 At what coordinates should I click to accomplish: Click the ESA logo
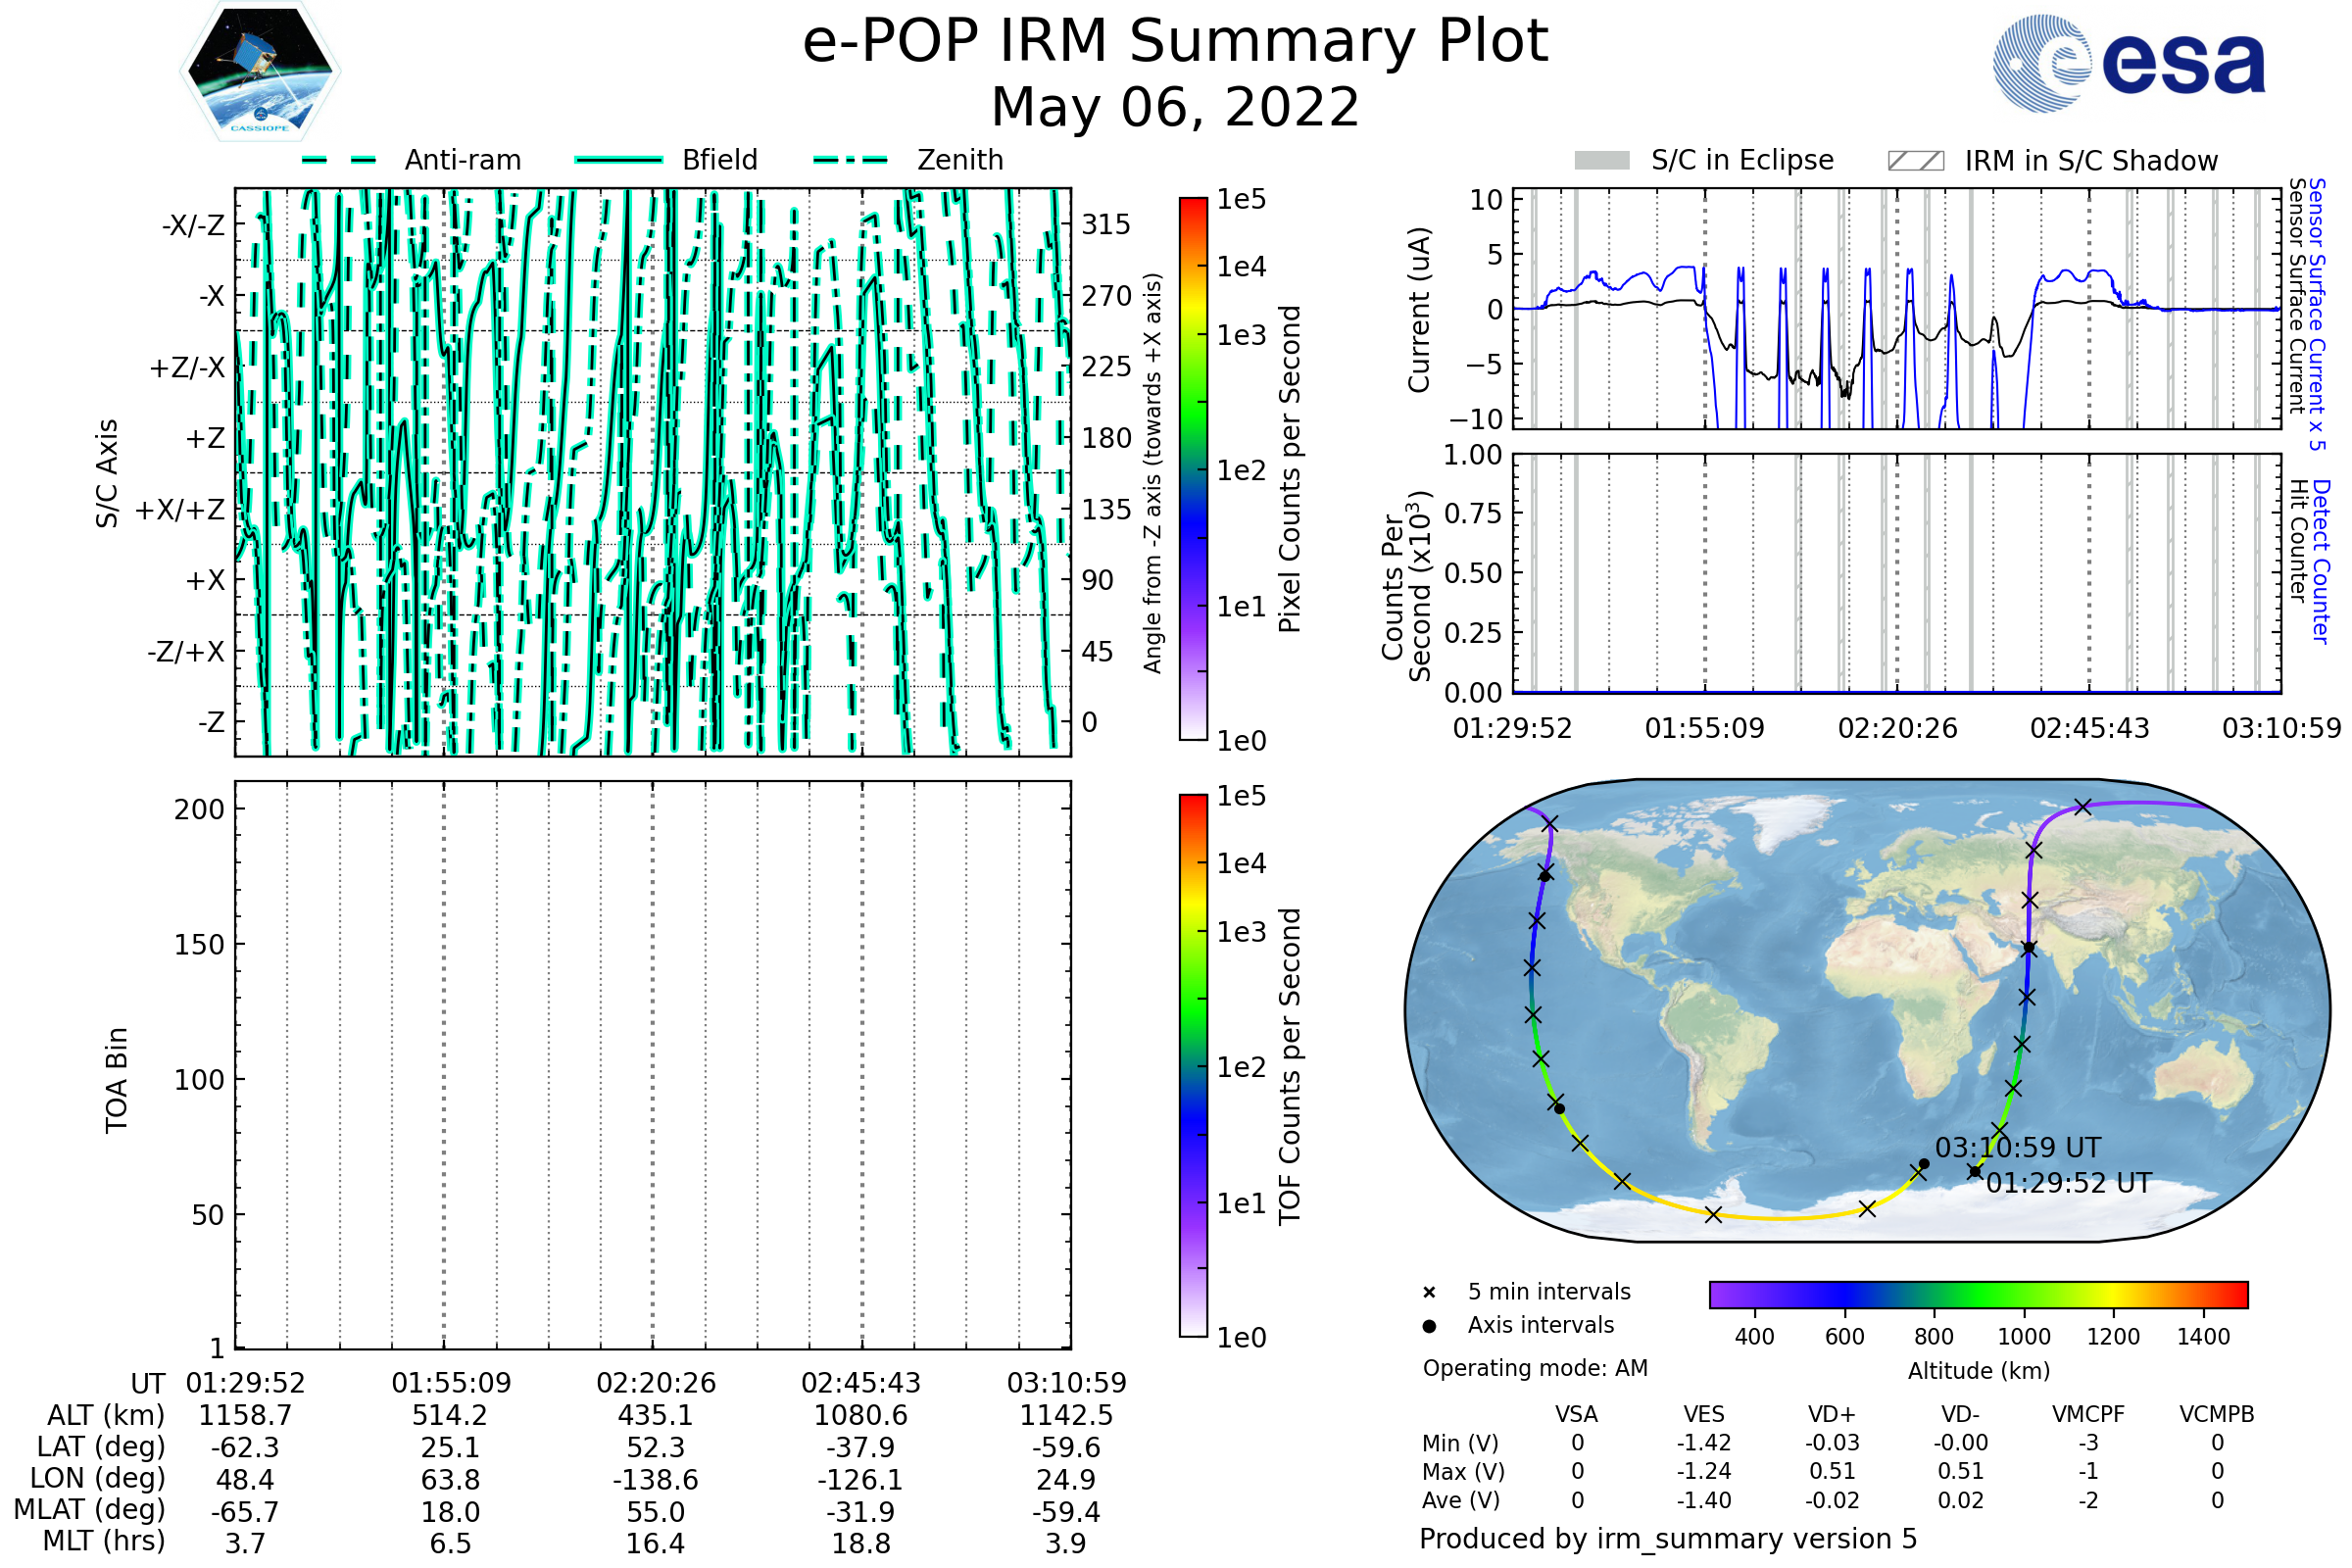(x=2129, y=63)
